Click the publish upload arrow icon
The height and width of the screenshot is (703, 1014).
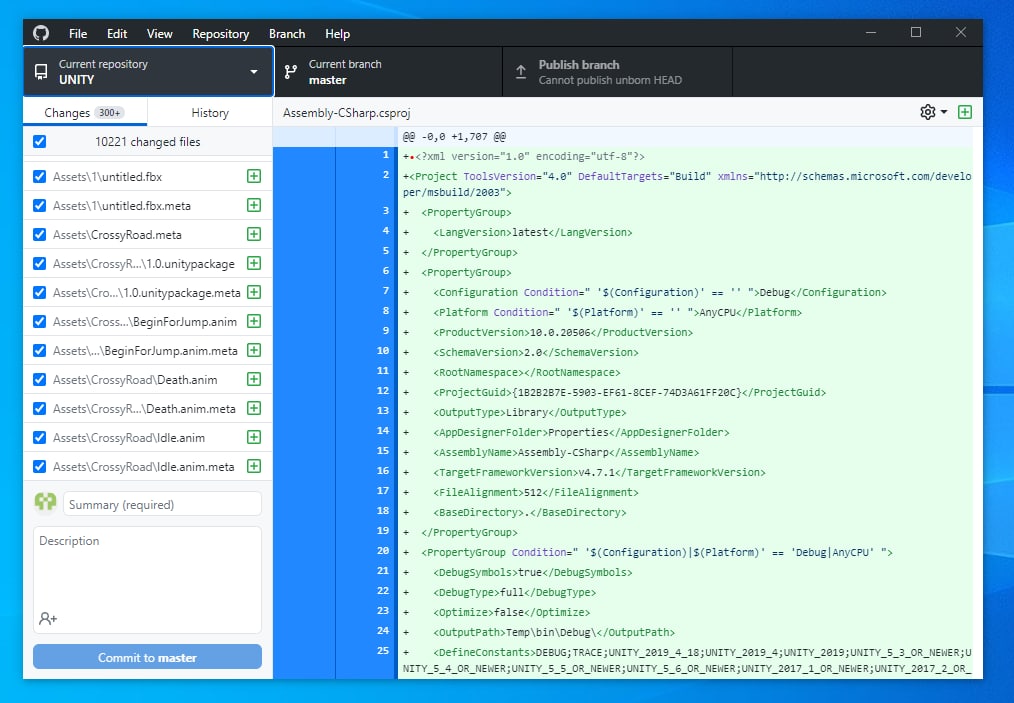tap(521, 72)
